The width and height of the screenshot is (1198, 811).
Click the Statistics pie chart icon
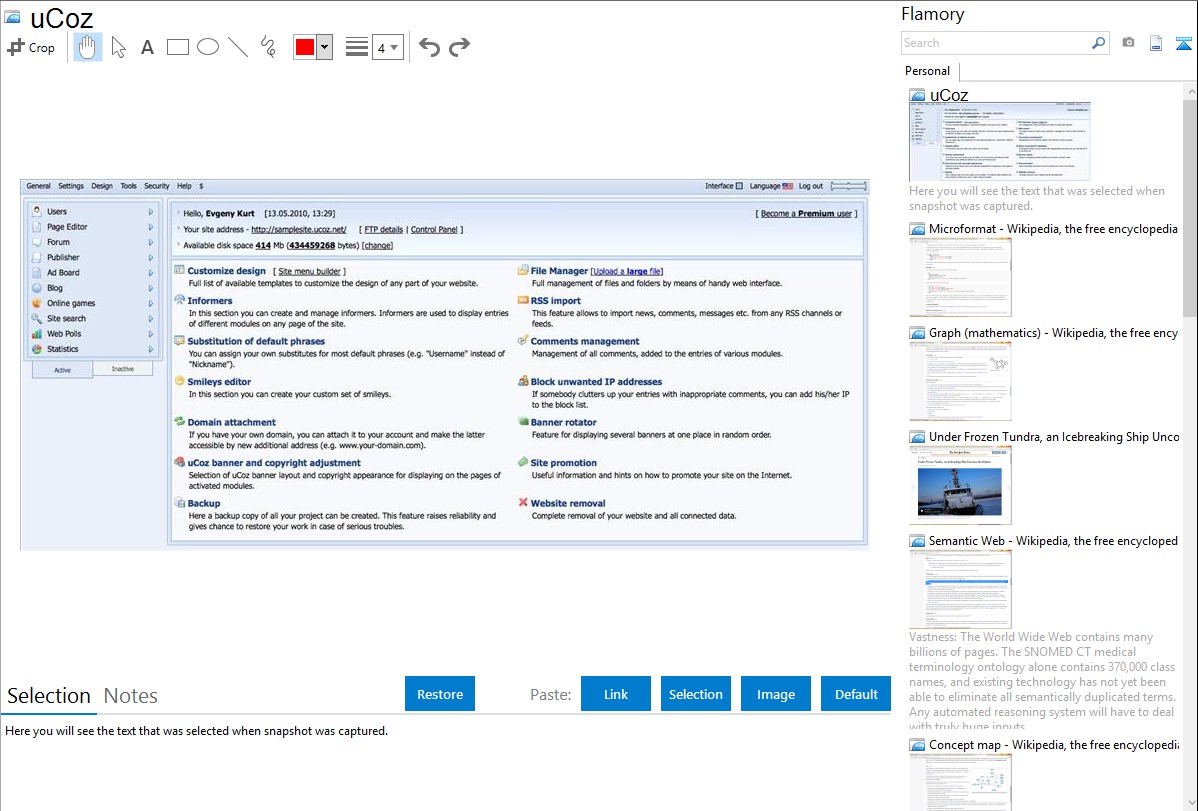37,349
